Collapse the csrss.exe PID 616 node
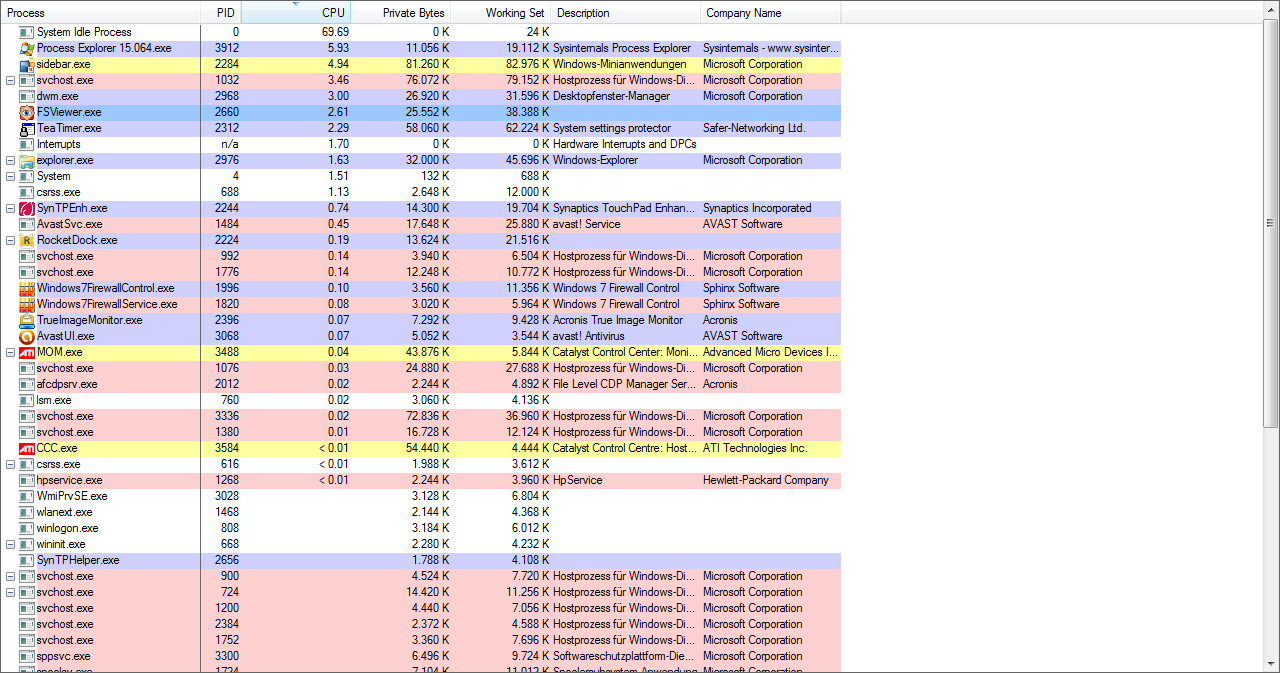1280x673 pixels. 10,464
